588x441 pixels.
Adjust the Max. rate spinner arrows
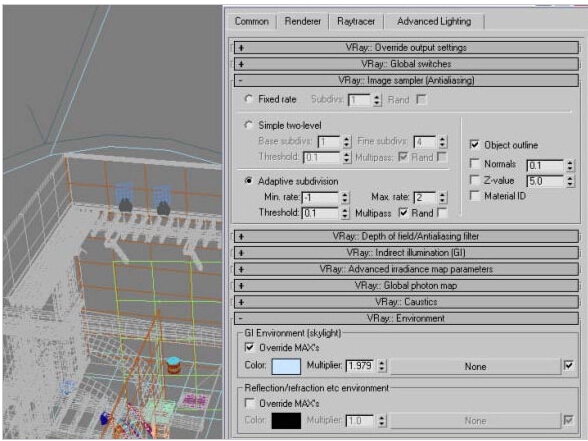(442, 198)
